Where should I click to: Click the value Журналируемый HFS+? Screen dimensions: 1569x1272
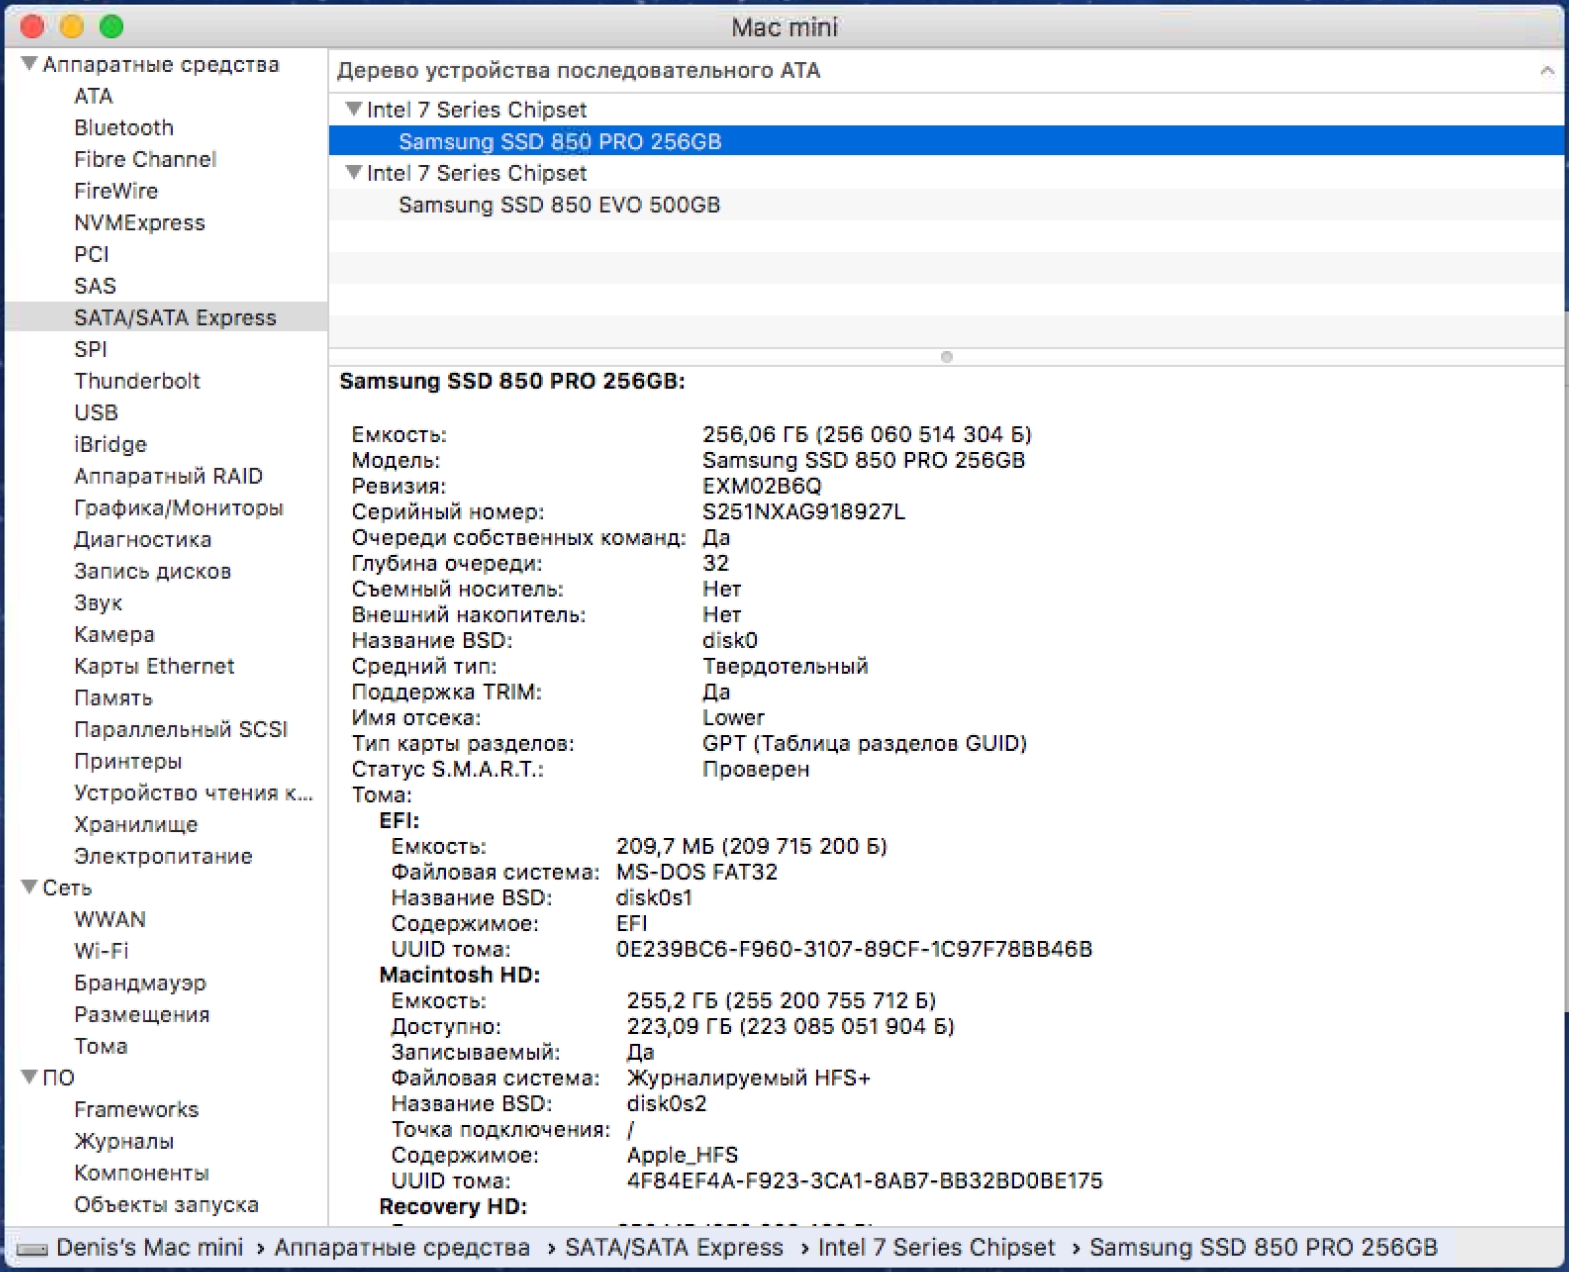tap(748, 1078)
